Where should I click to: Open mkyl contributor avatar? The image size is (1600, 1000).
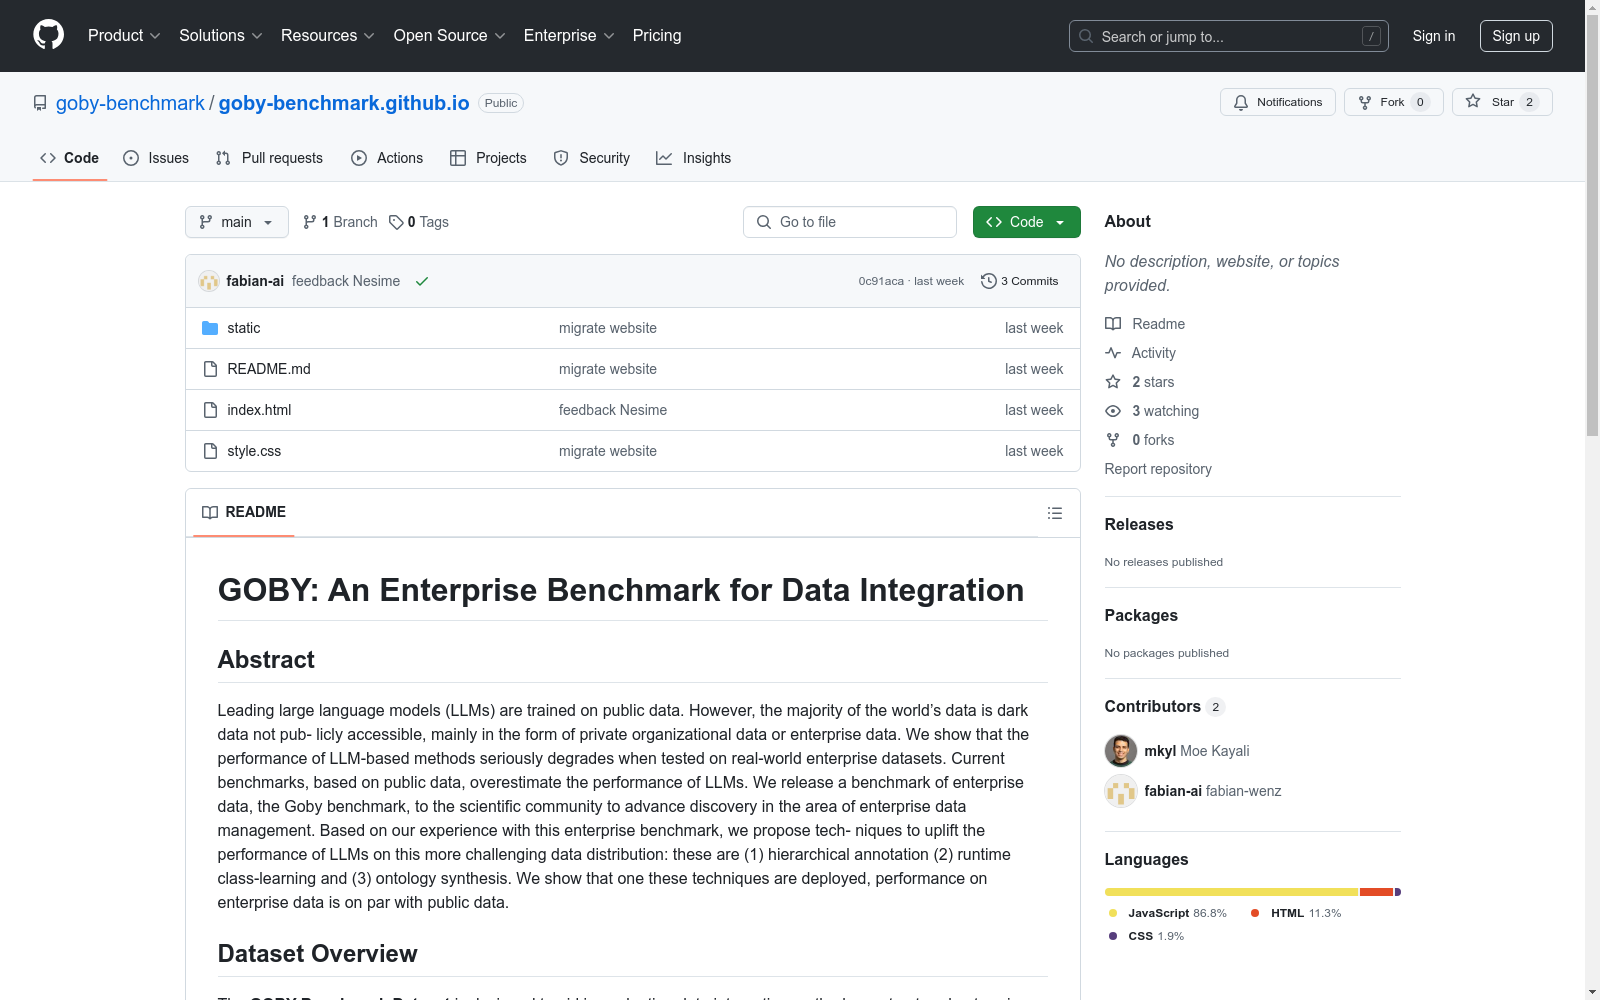point(1120,751)
